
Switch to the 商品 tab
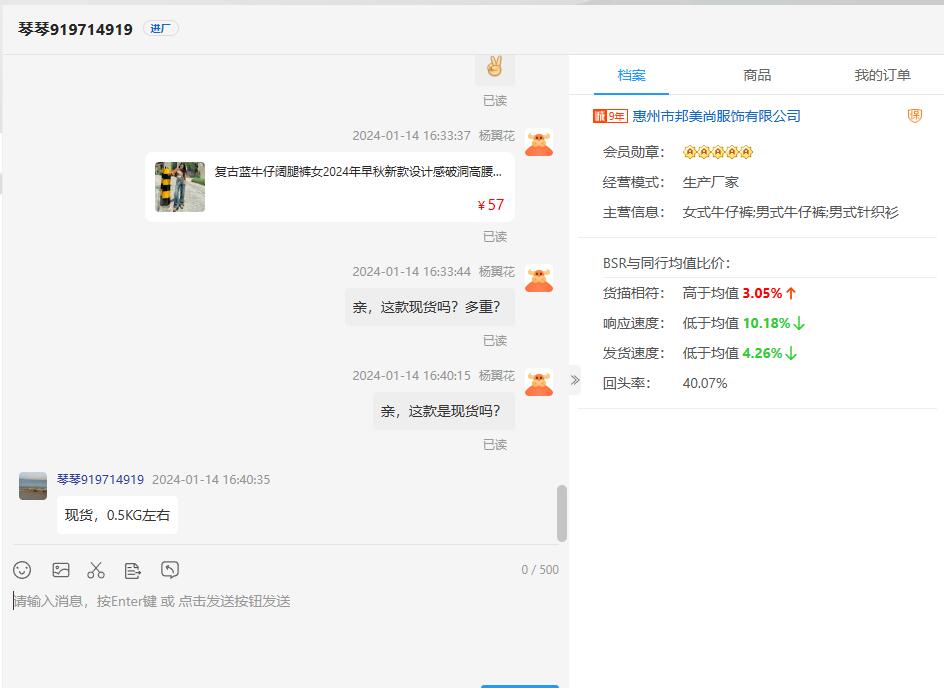click(x=757, y=75)
